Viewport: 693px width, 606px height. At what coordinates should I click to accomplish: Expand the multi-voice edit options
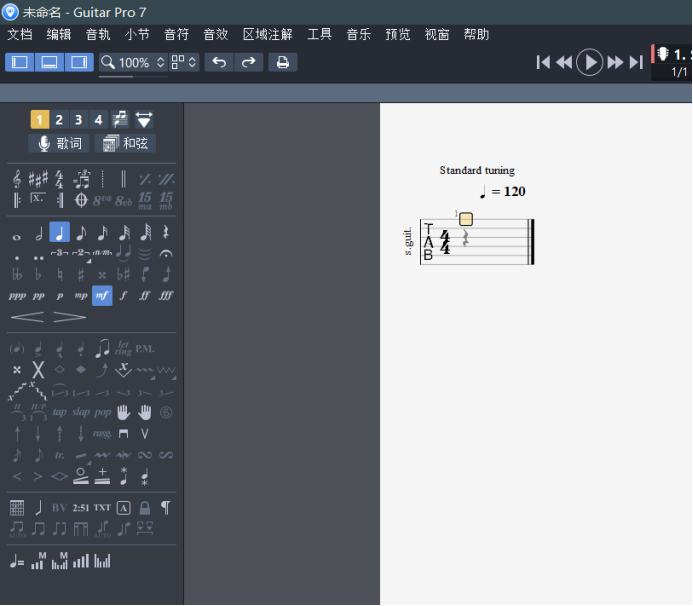[x=144, y=120]
